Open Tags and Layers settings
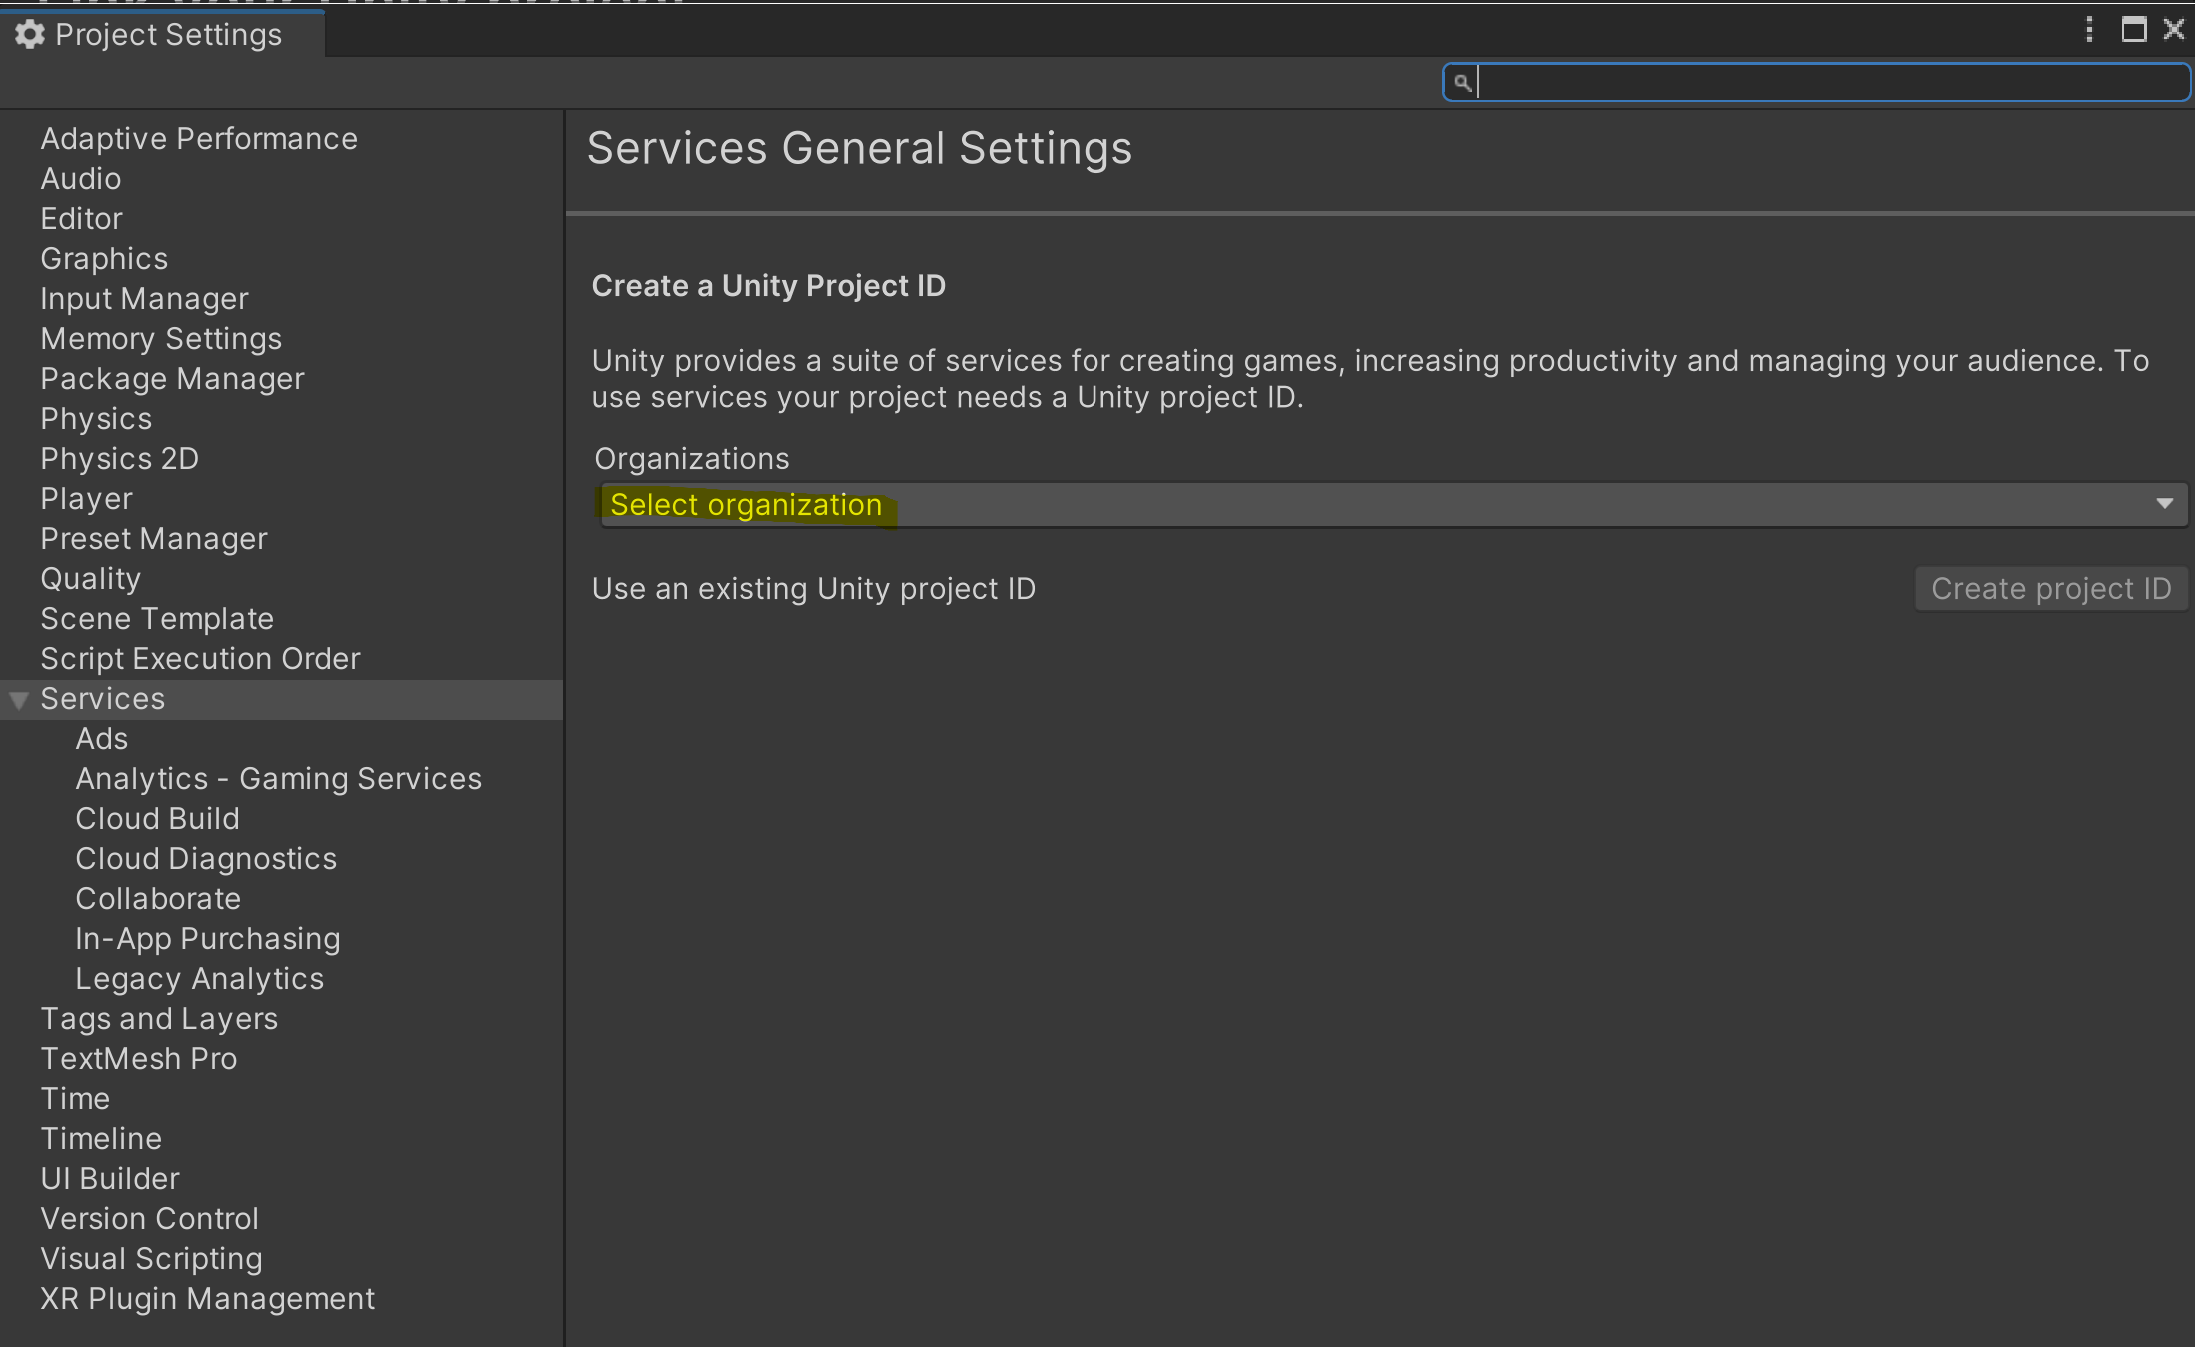This screenshot has height=1347, width=2195. point(159,1019)
